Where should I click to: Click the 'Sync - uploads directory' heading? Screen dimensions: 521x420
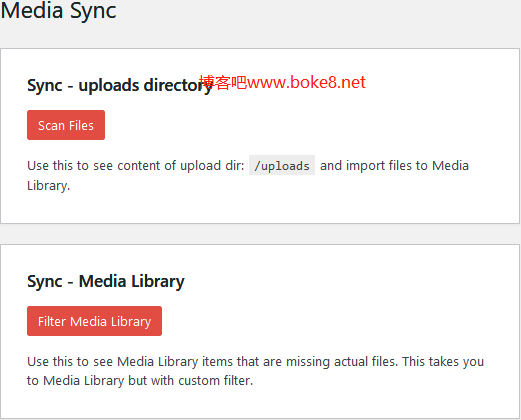120,86
